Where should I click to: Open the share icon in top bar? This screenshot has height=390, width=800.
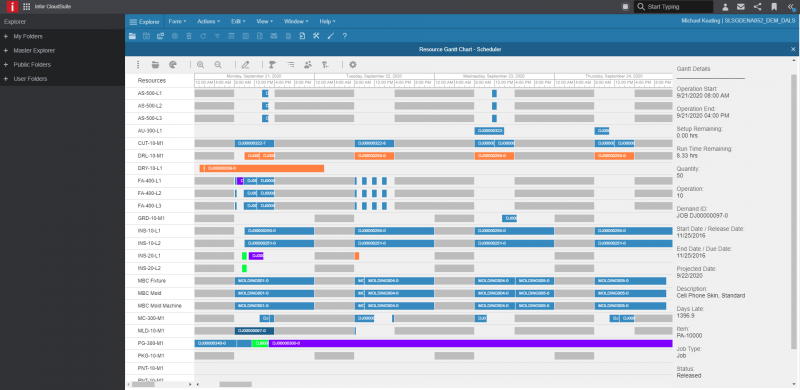tap(757, 7)
